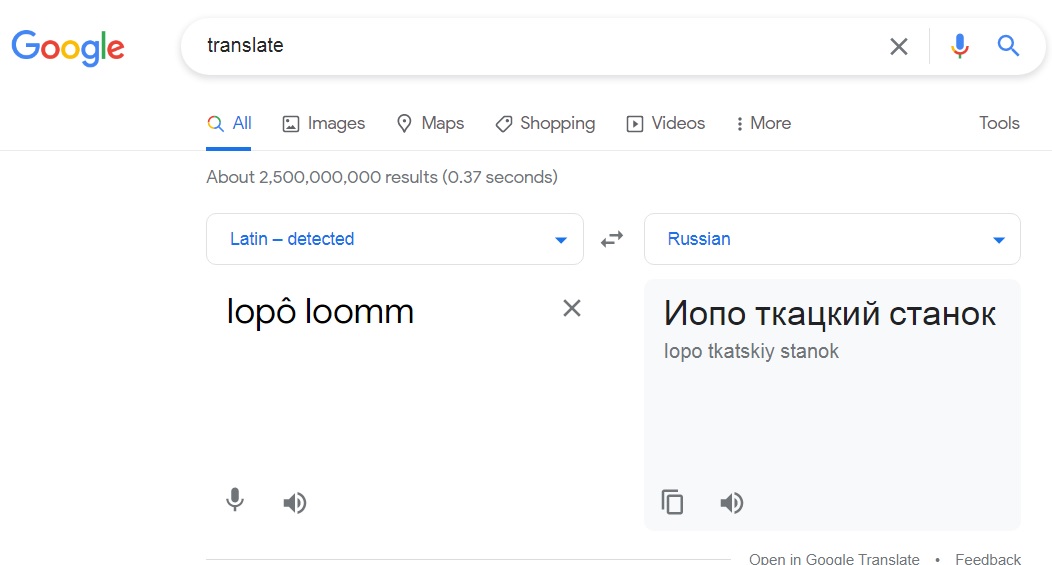
Task: Open the Shopping results tab
Action: [545, 124]
